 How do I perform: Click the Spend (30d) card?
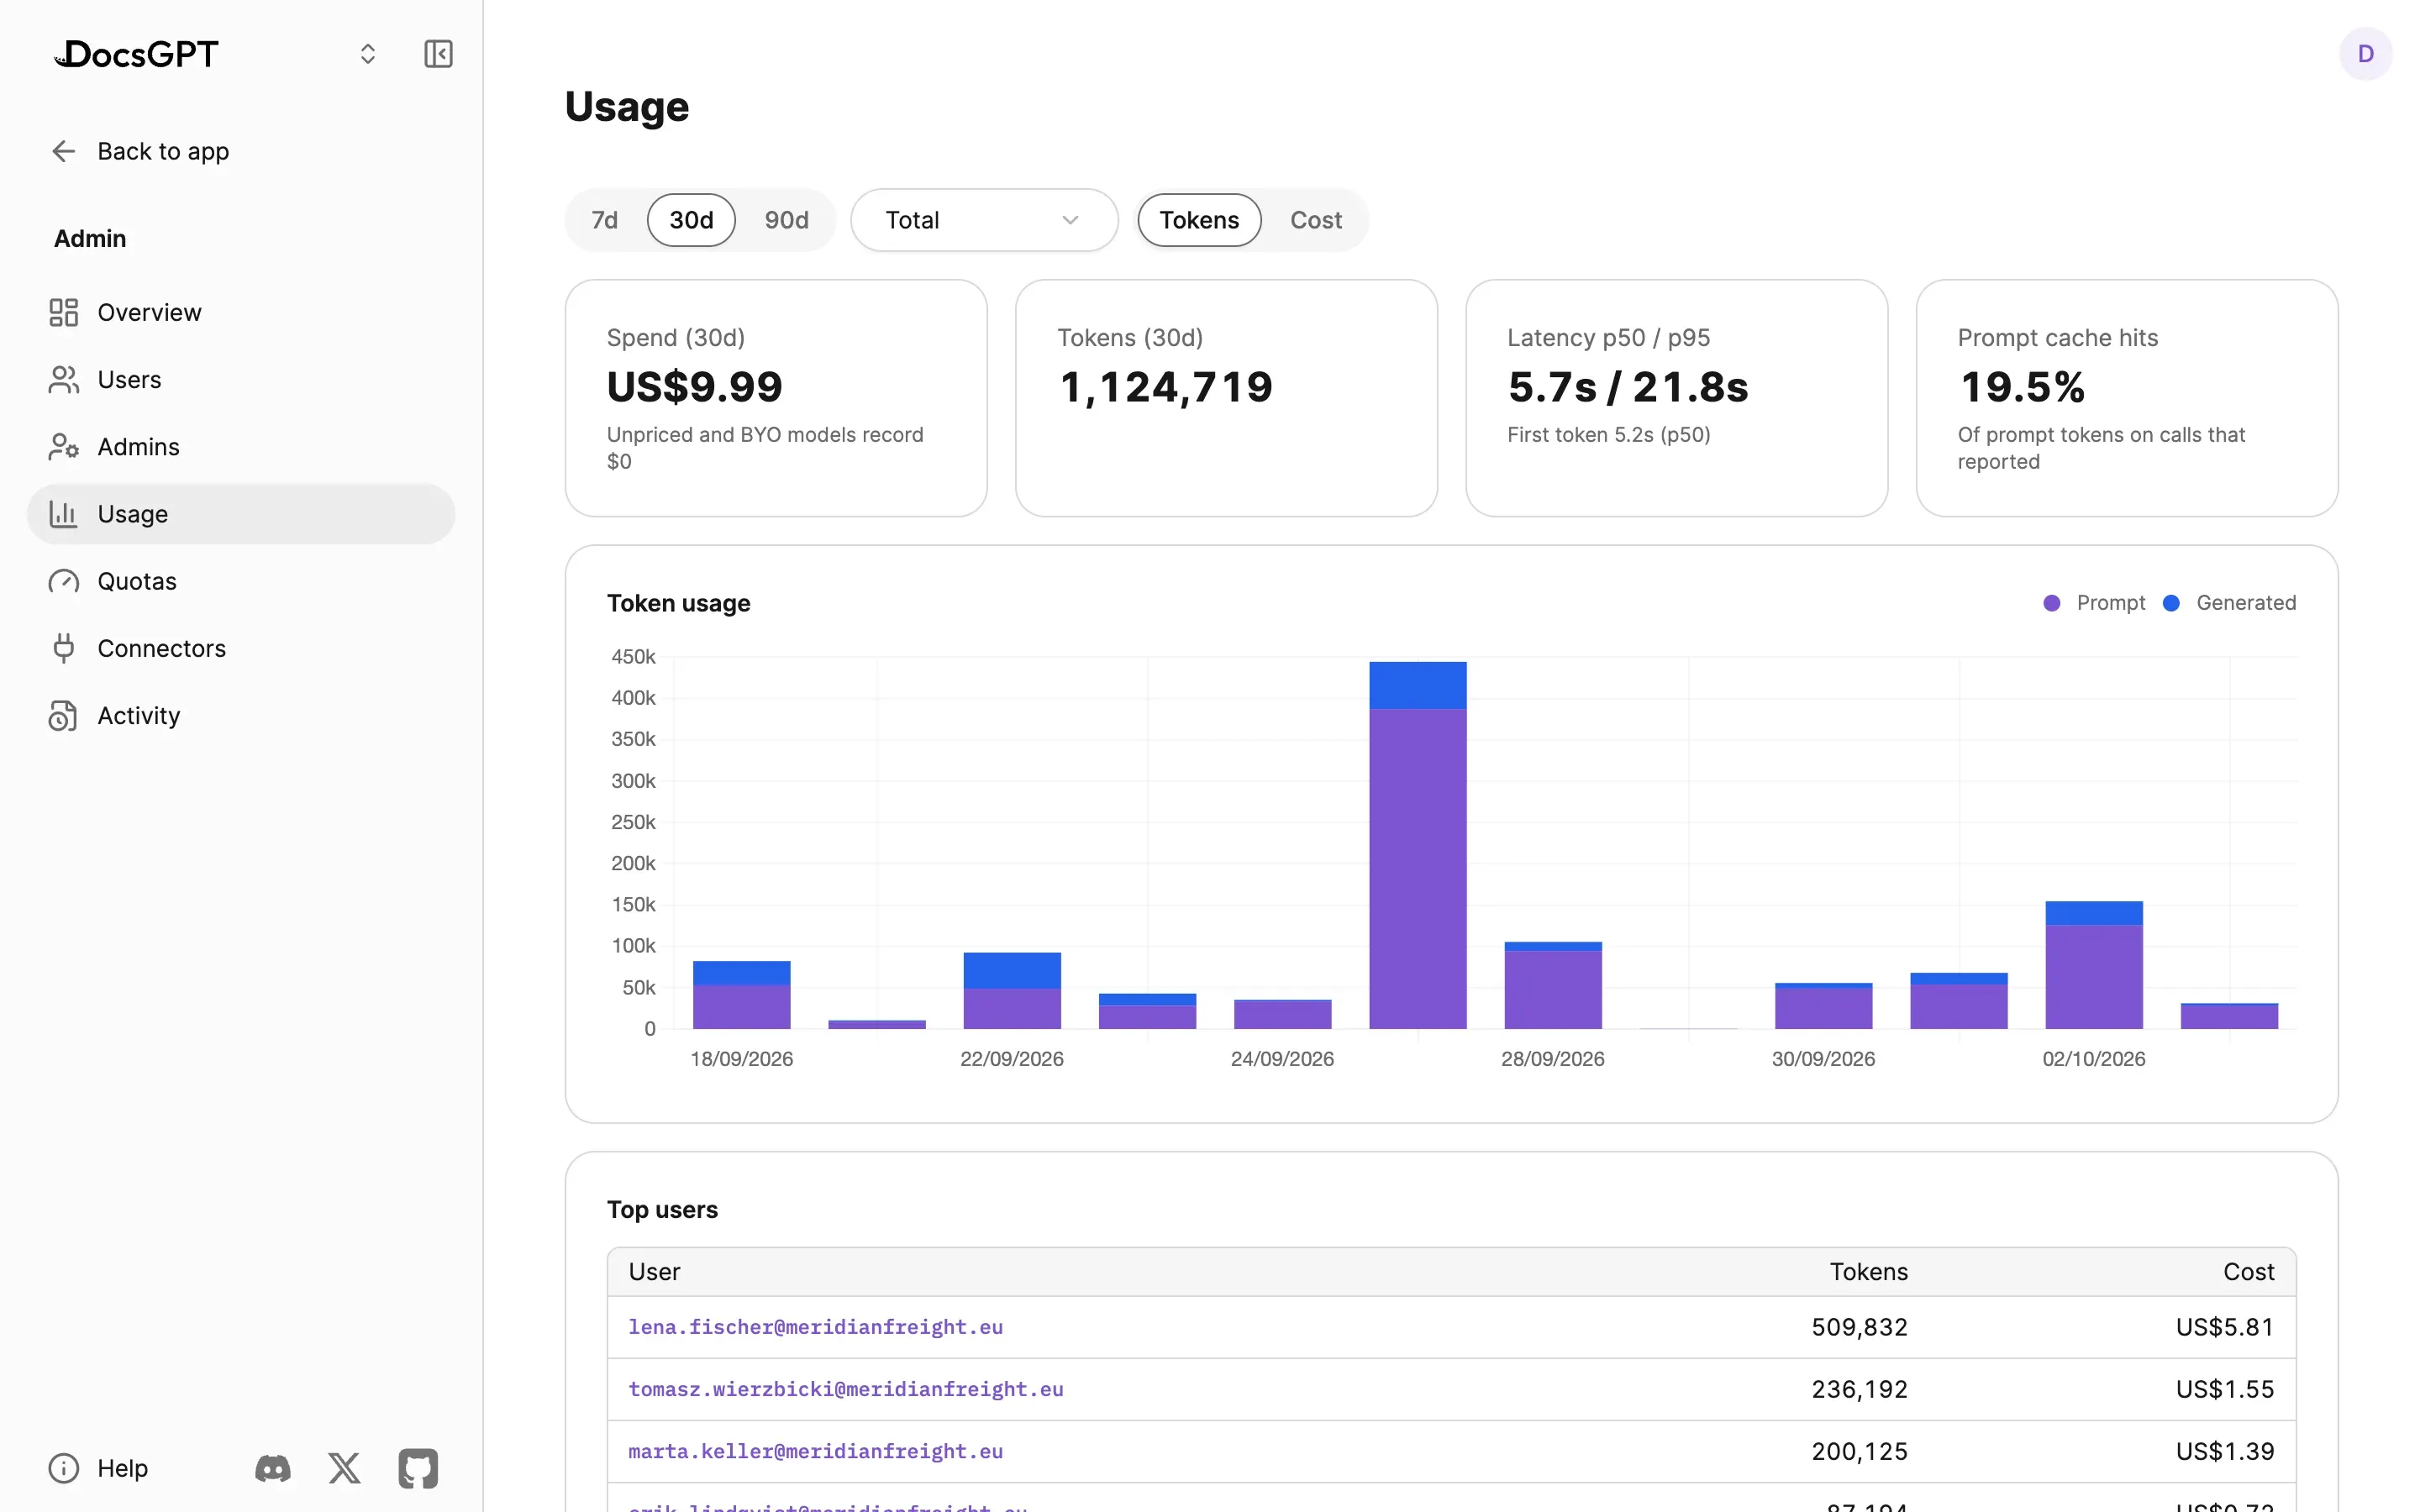point(776,398)
